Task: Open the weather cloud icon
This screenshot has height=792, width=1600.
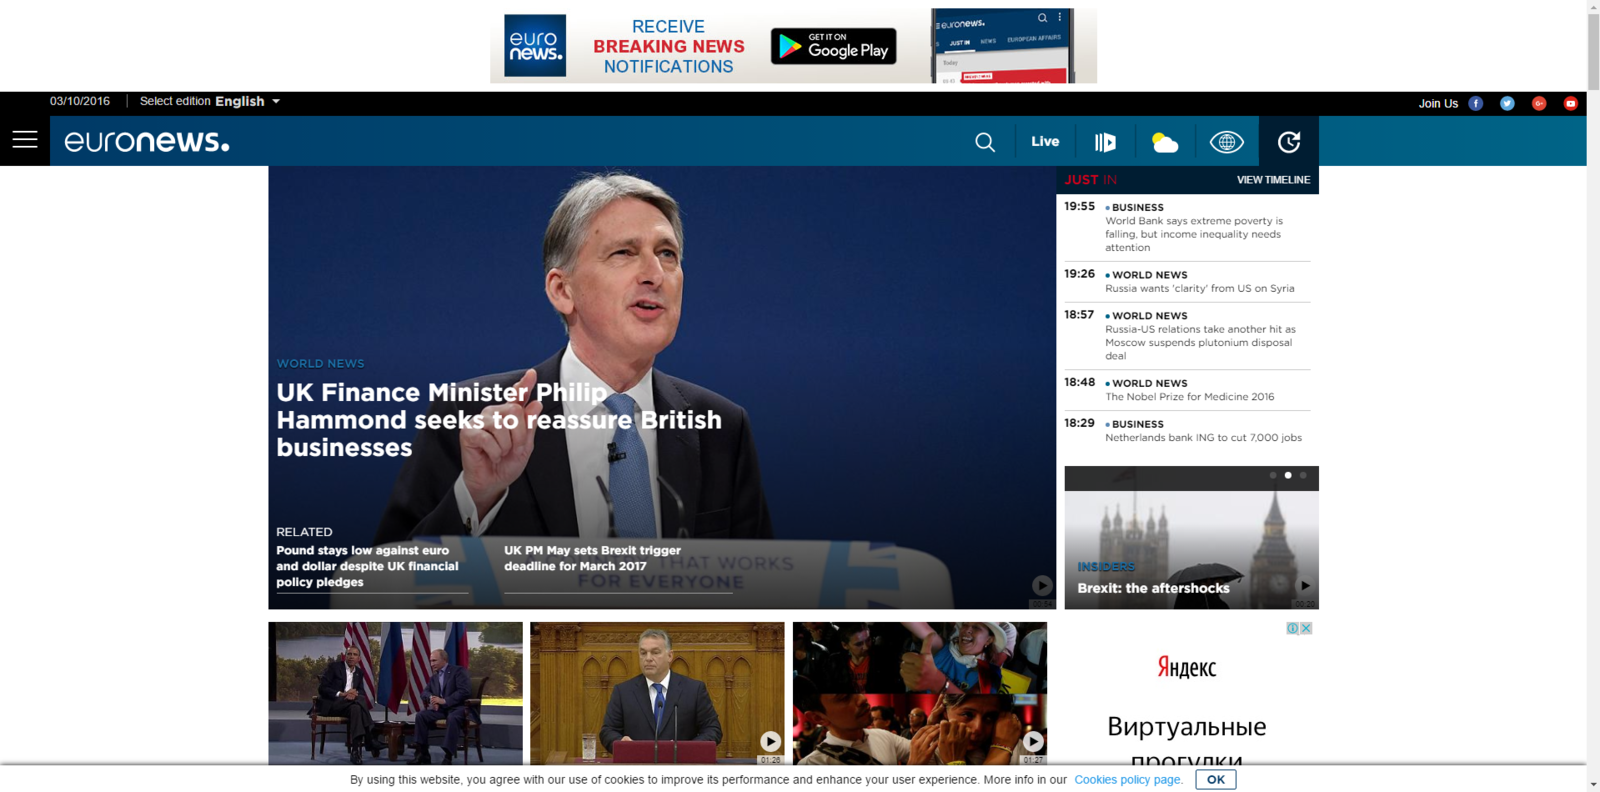Action: click(1165, 143)
